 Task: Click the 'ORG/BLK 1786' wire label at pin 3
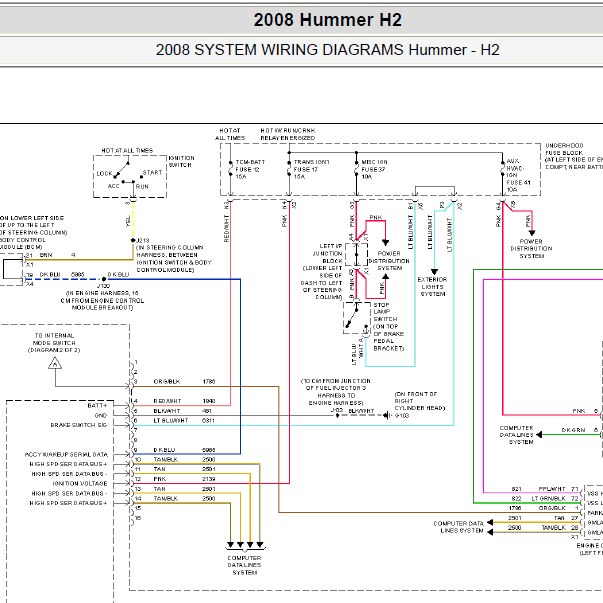[x=184, y=381]
